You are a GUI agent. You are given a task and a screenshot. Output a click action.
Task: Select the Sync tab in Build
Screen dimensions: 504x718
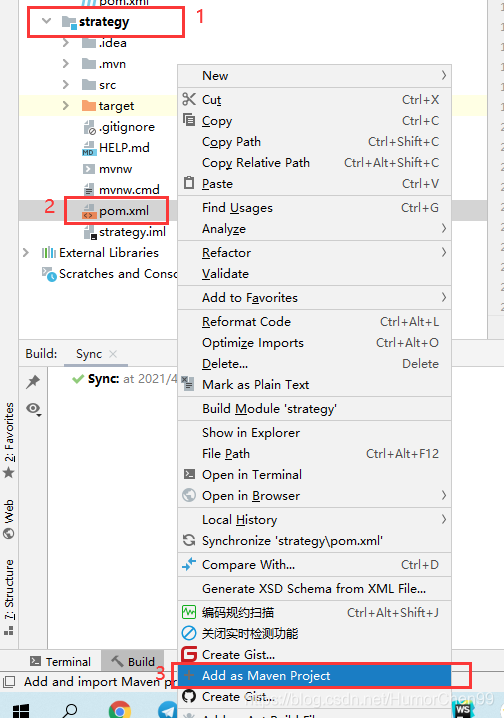(89, 354)
